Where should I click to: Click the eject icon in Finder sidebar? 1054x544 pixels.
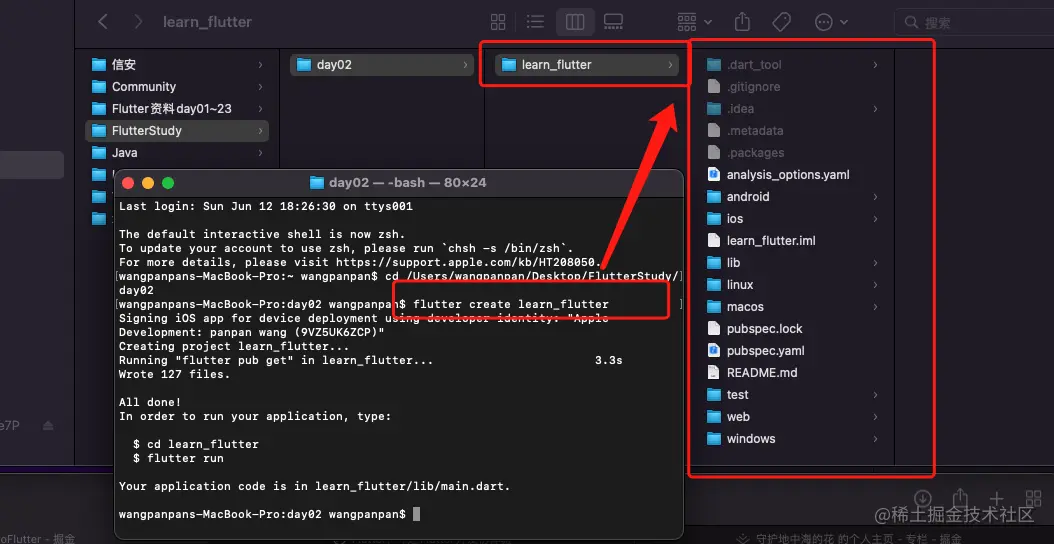click(48, 426)
